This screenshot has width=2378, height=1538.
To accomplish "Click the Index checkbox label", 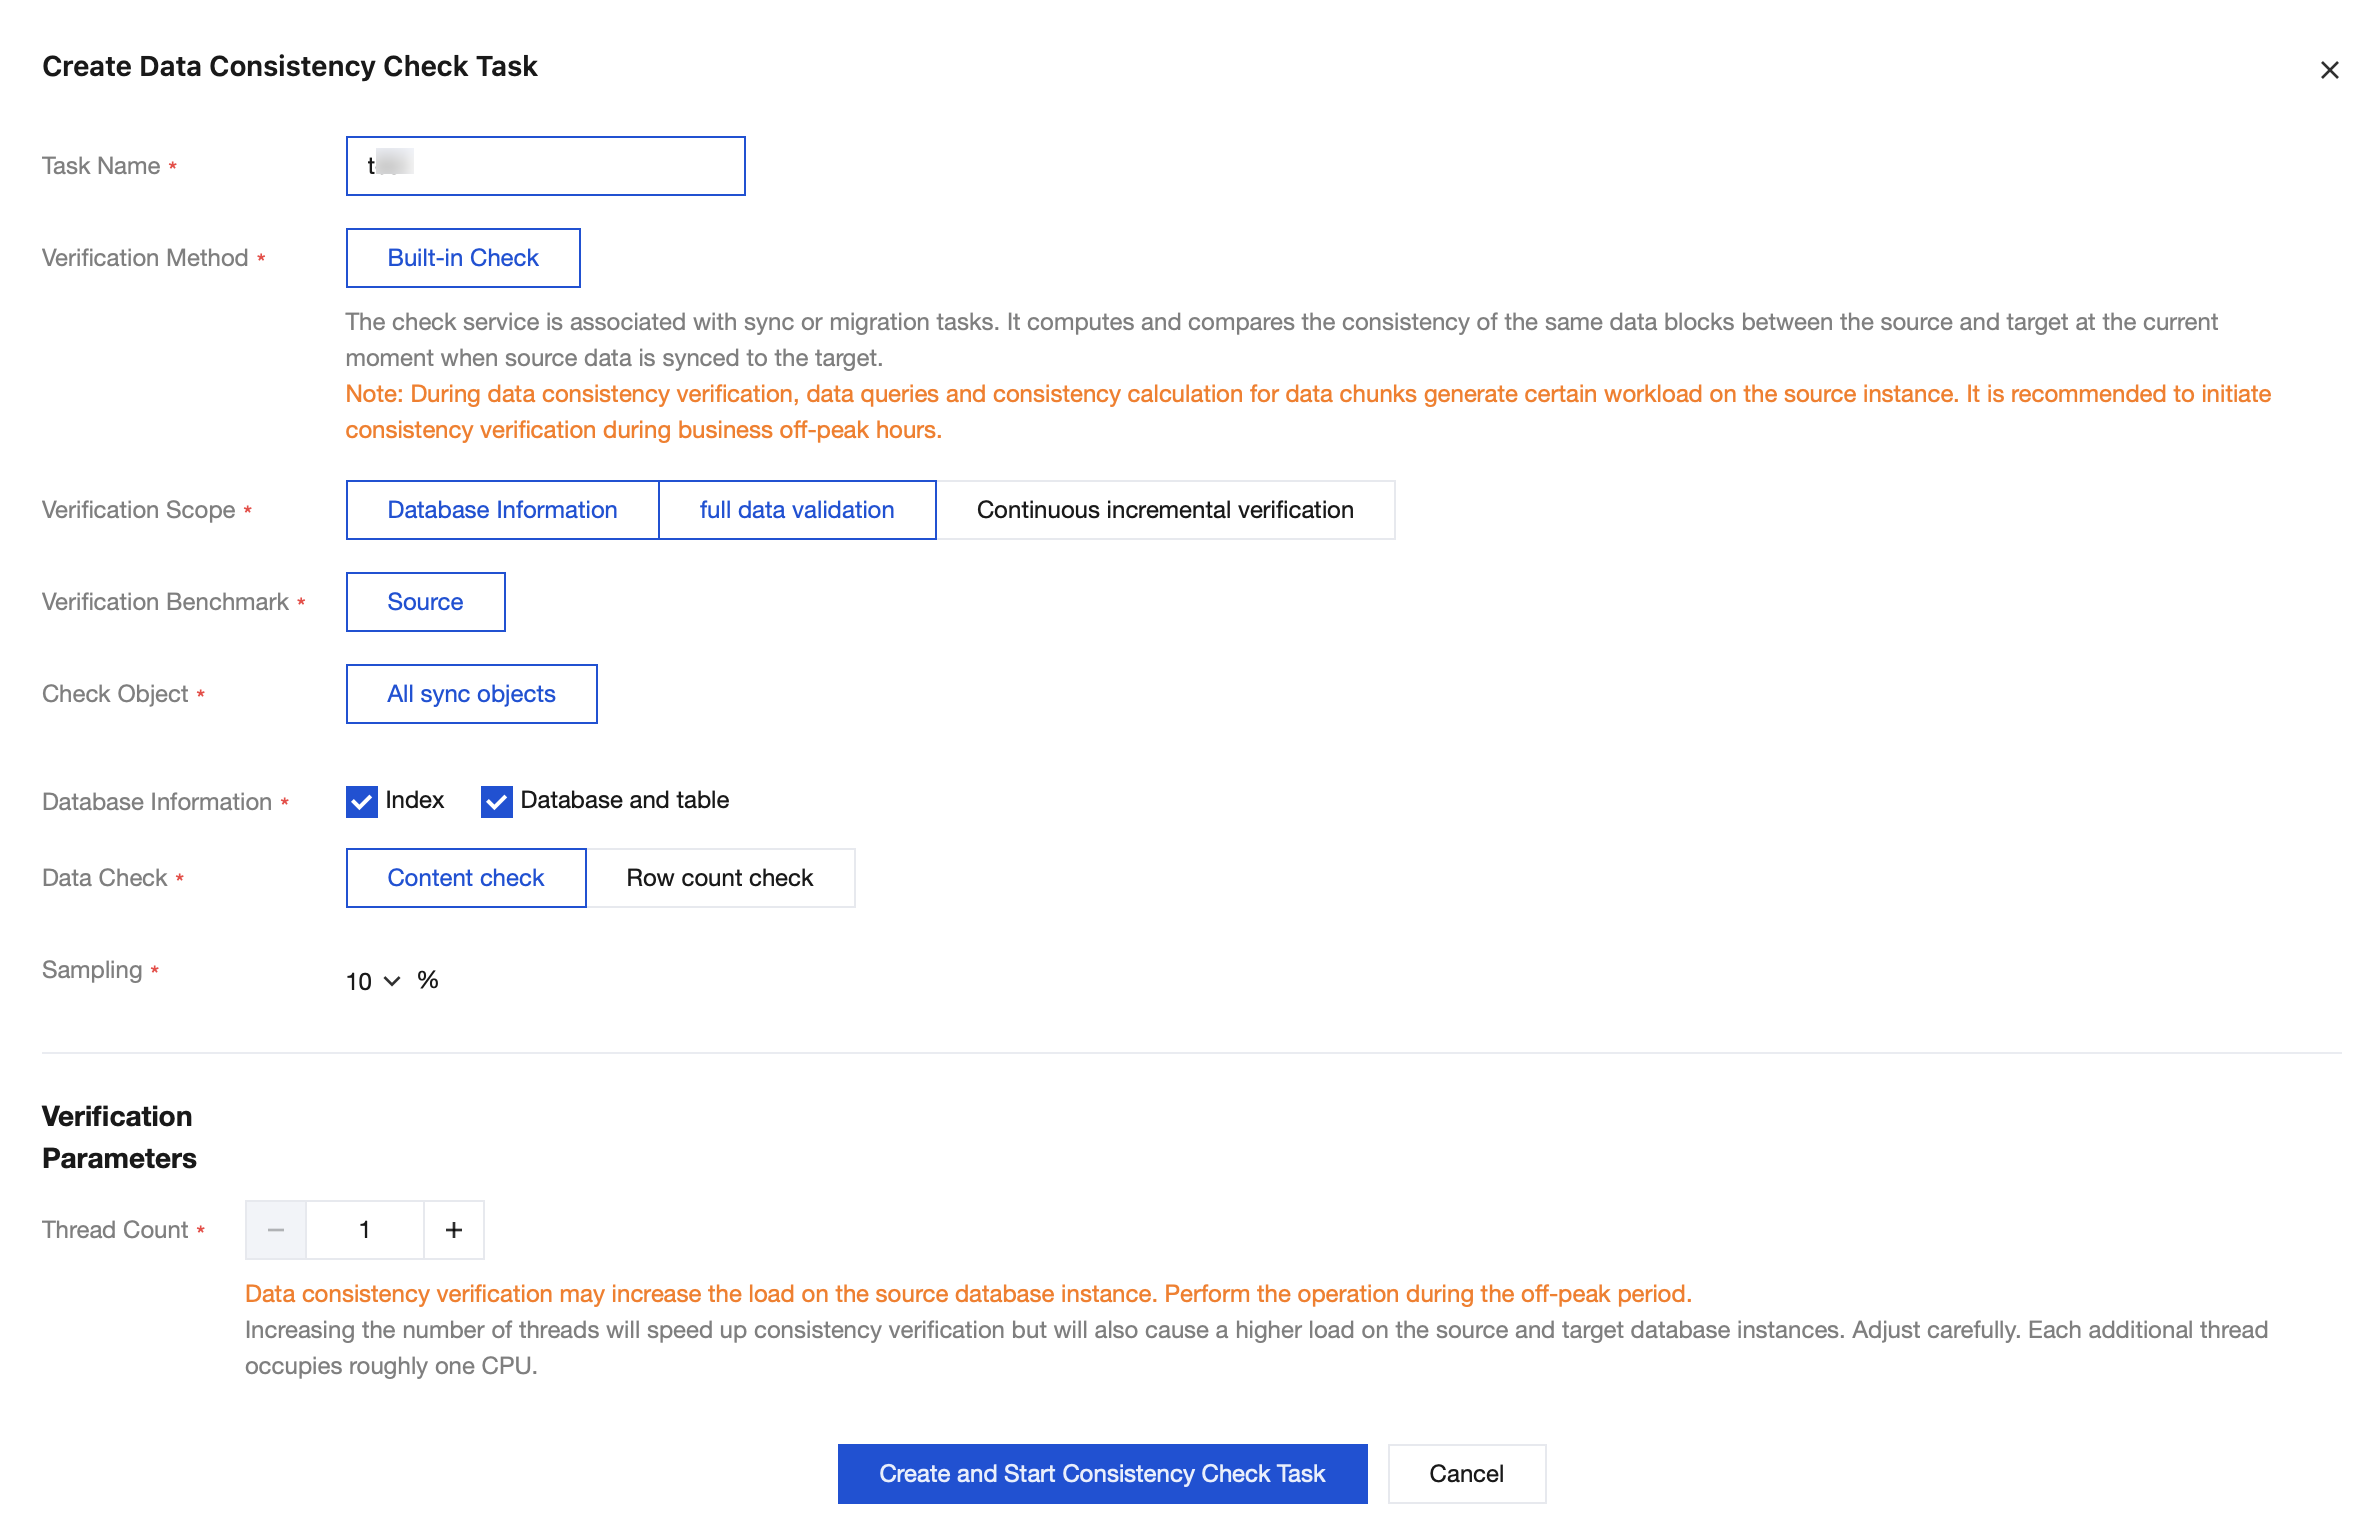I will tap(414, 800).
